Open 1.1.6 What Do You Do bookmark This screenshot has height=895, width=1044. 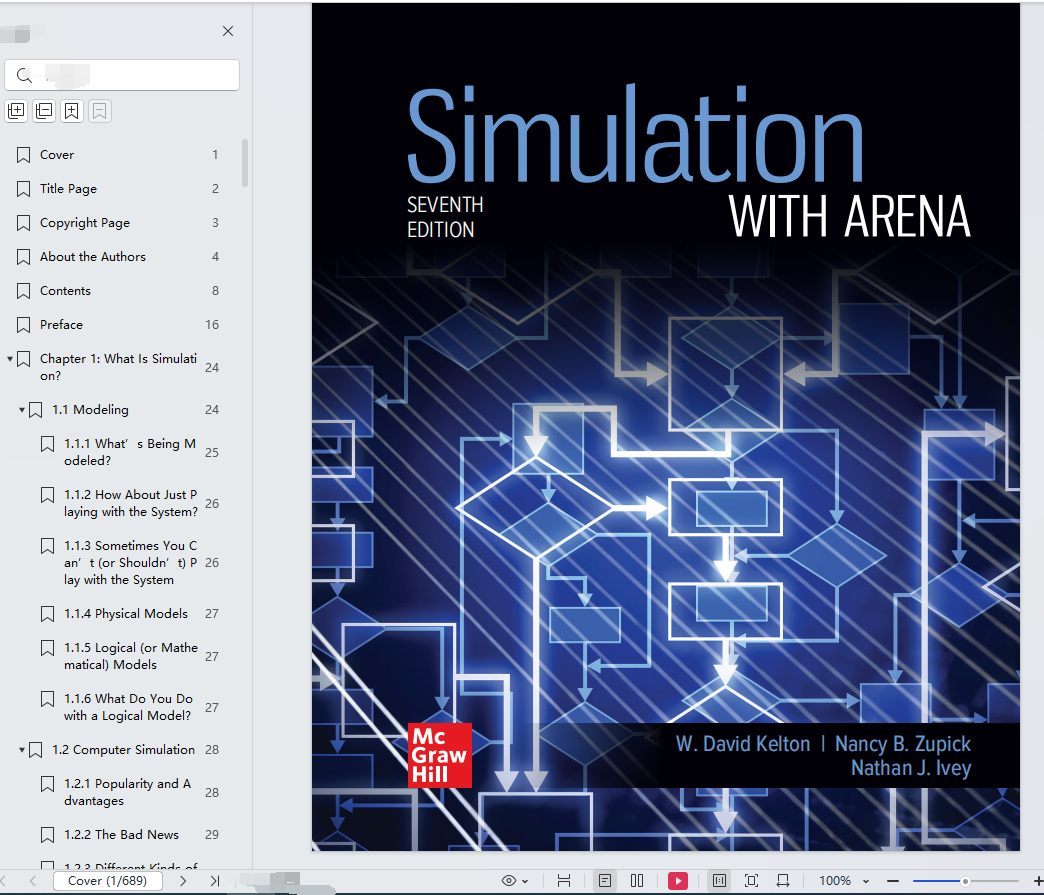tap(128, 707)
